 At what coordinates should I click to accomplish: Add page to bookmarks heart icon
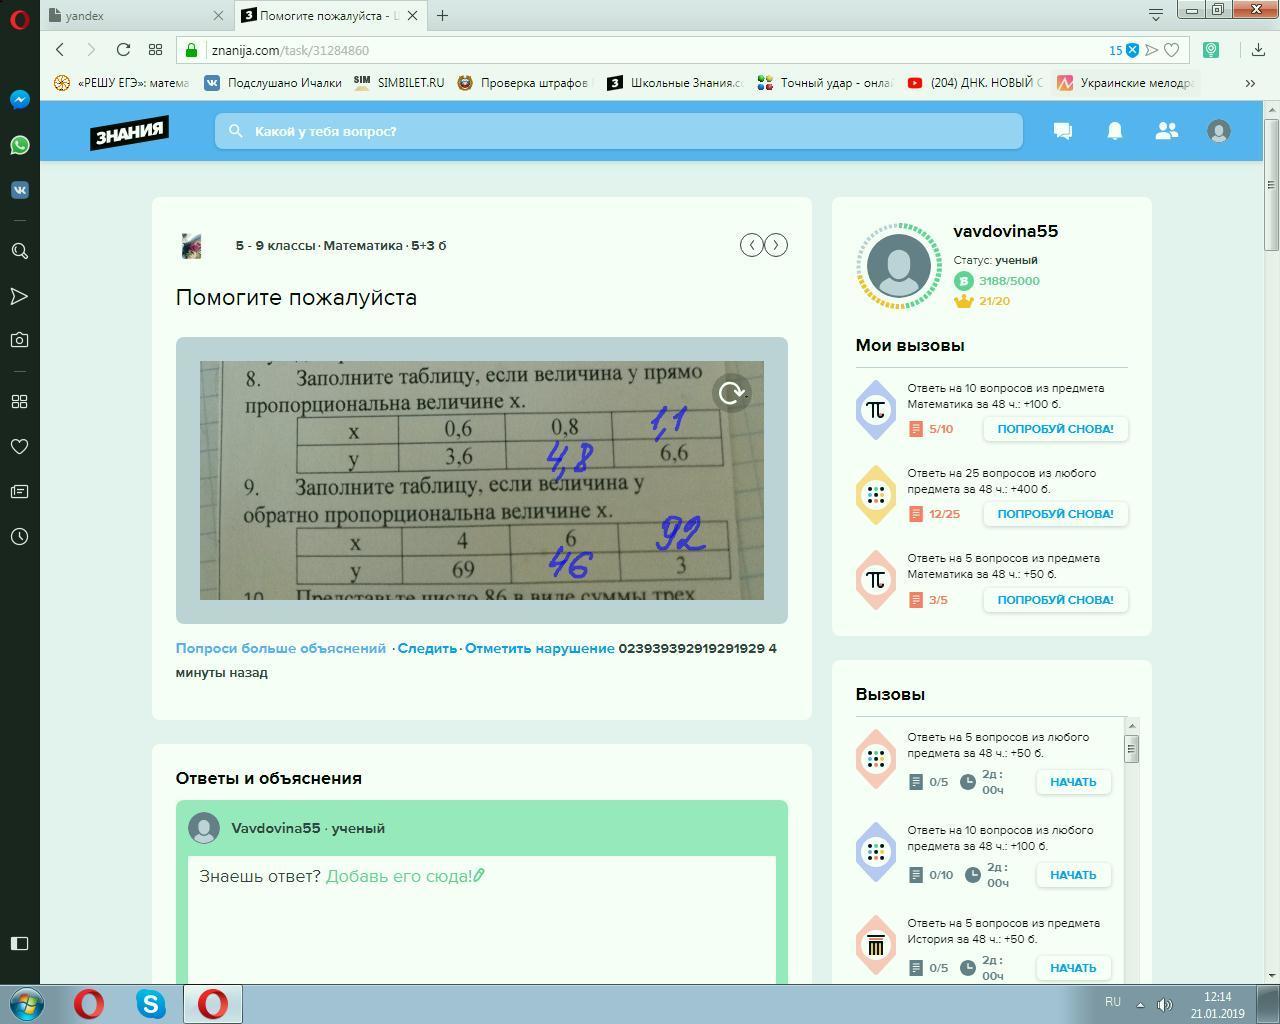(x=1171, y=50)
